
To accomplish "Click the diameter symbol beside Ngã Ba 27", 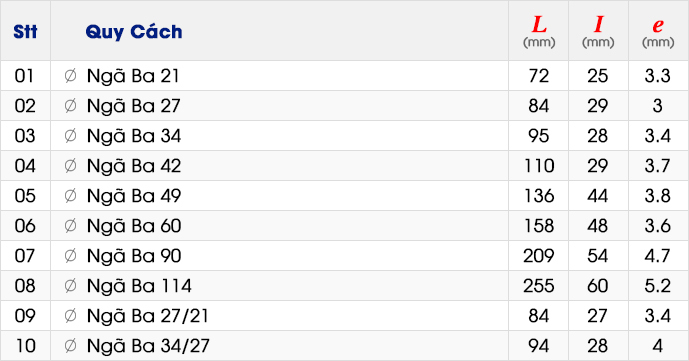I will click(x=70, y=106).
